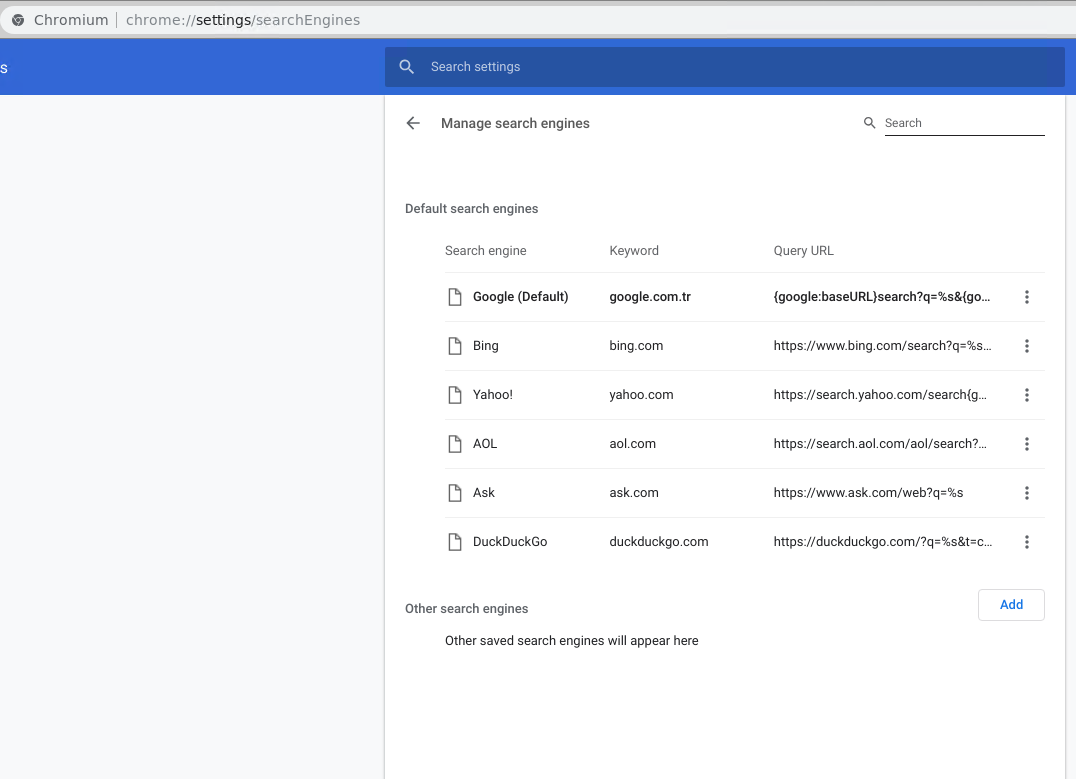The width and height of the screenshot is (1076, 779).
Task: Select the Bing engine name
Action: click(x=485, y=346)
